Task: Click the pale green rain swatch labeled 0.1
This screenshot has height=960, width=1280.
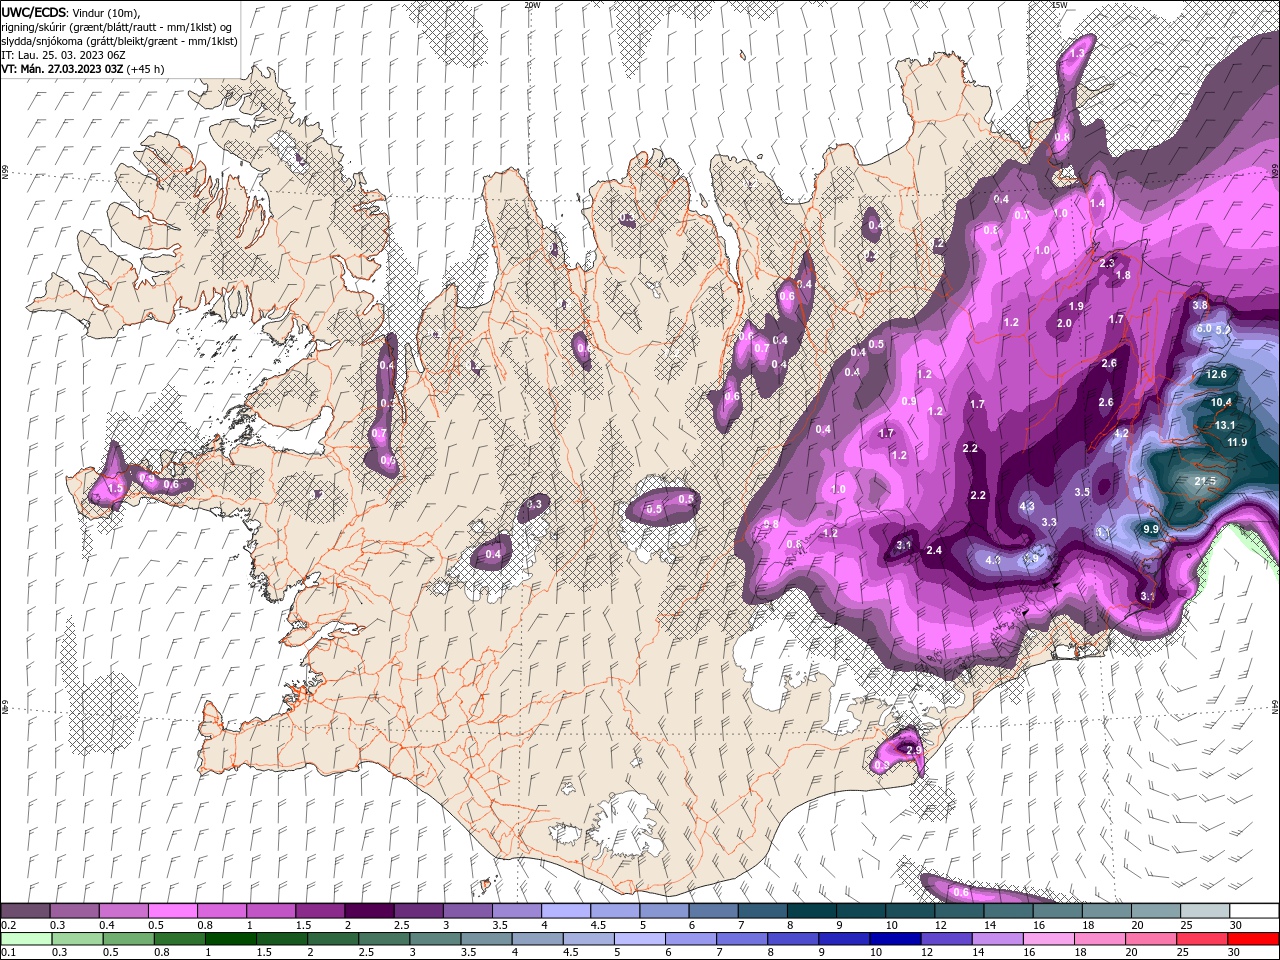Action: 26,938
